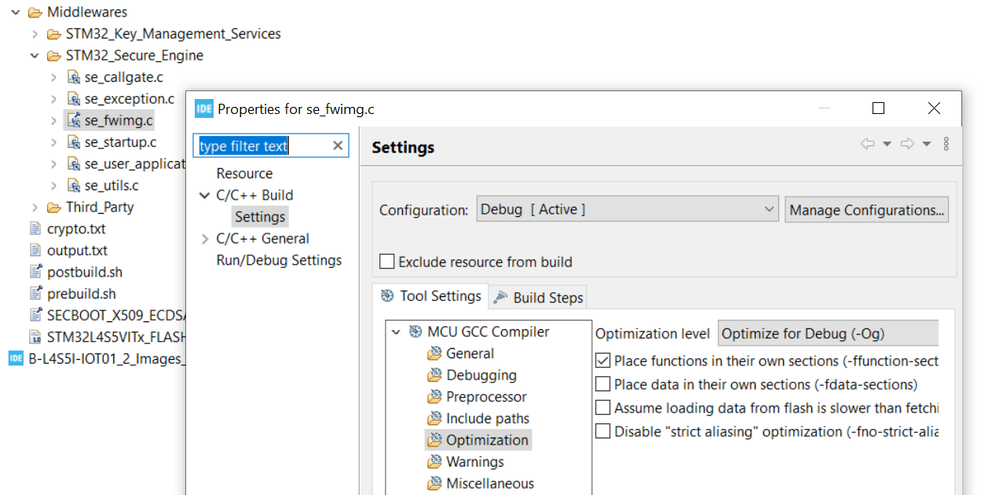Expand C/C++ General tree chevron

pyautogui.click(x=205, y=239)
